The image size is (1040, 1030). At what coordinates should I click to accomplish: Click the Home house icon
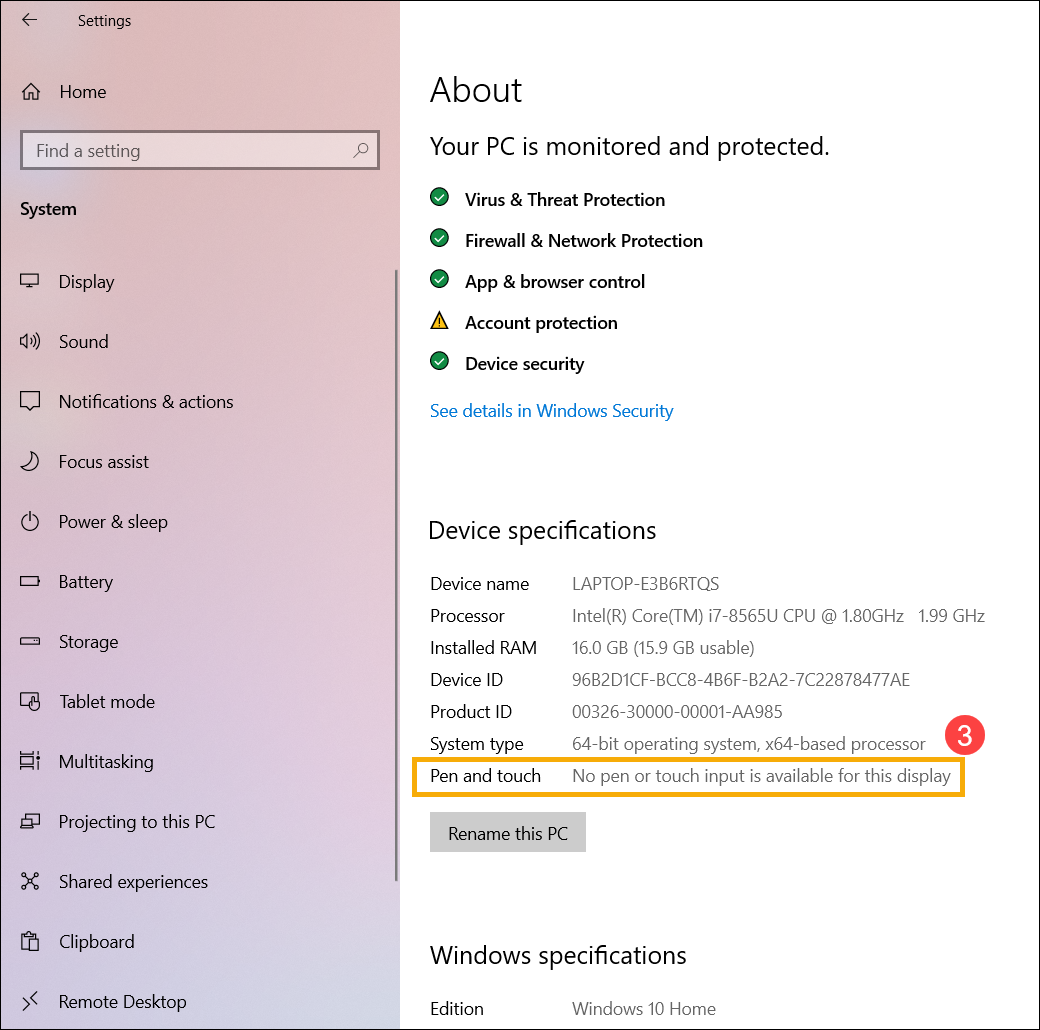(x=31, y=92)
